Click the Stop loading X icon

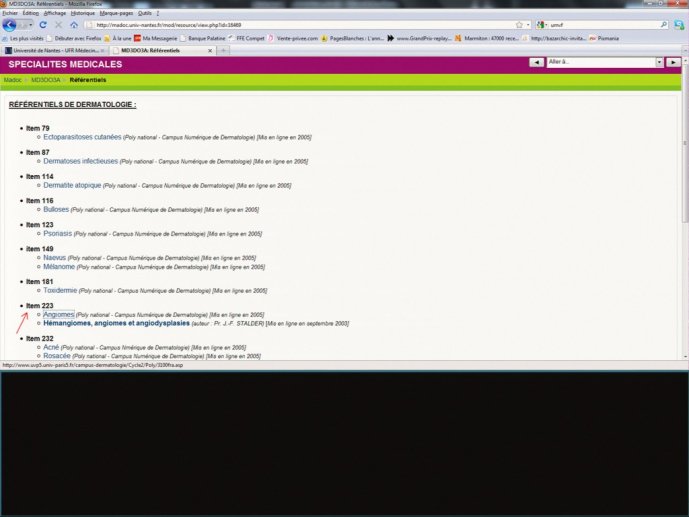click(58, 25)
